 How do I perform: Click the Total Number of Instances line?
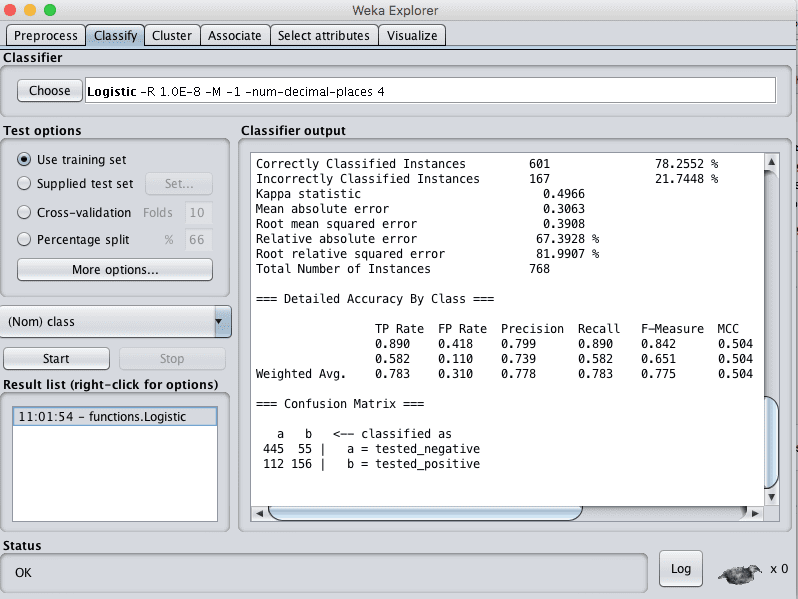(403, 269)
